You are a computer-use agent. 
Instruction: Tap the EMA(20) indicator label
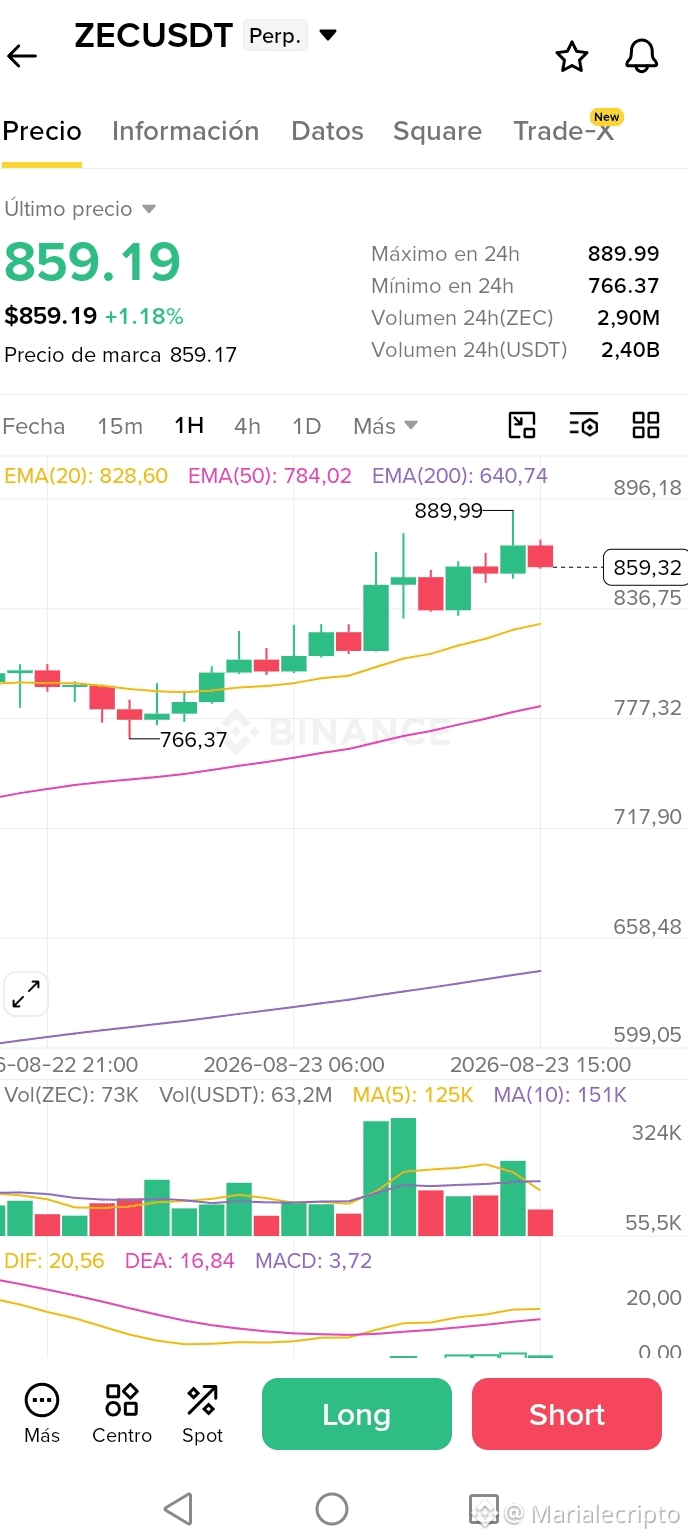86,476
